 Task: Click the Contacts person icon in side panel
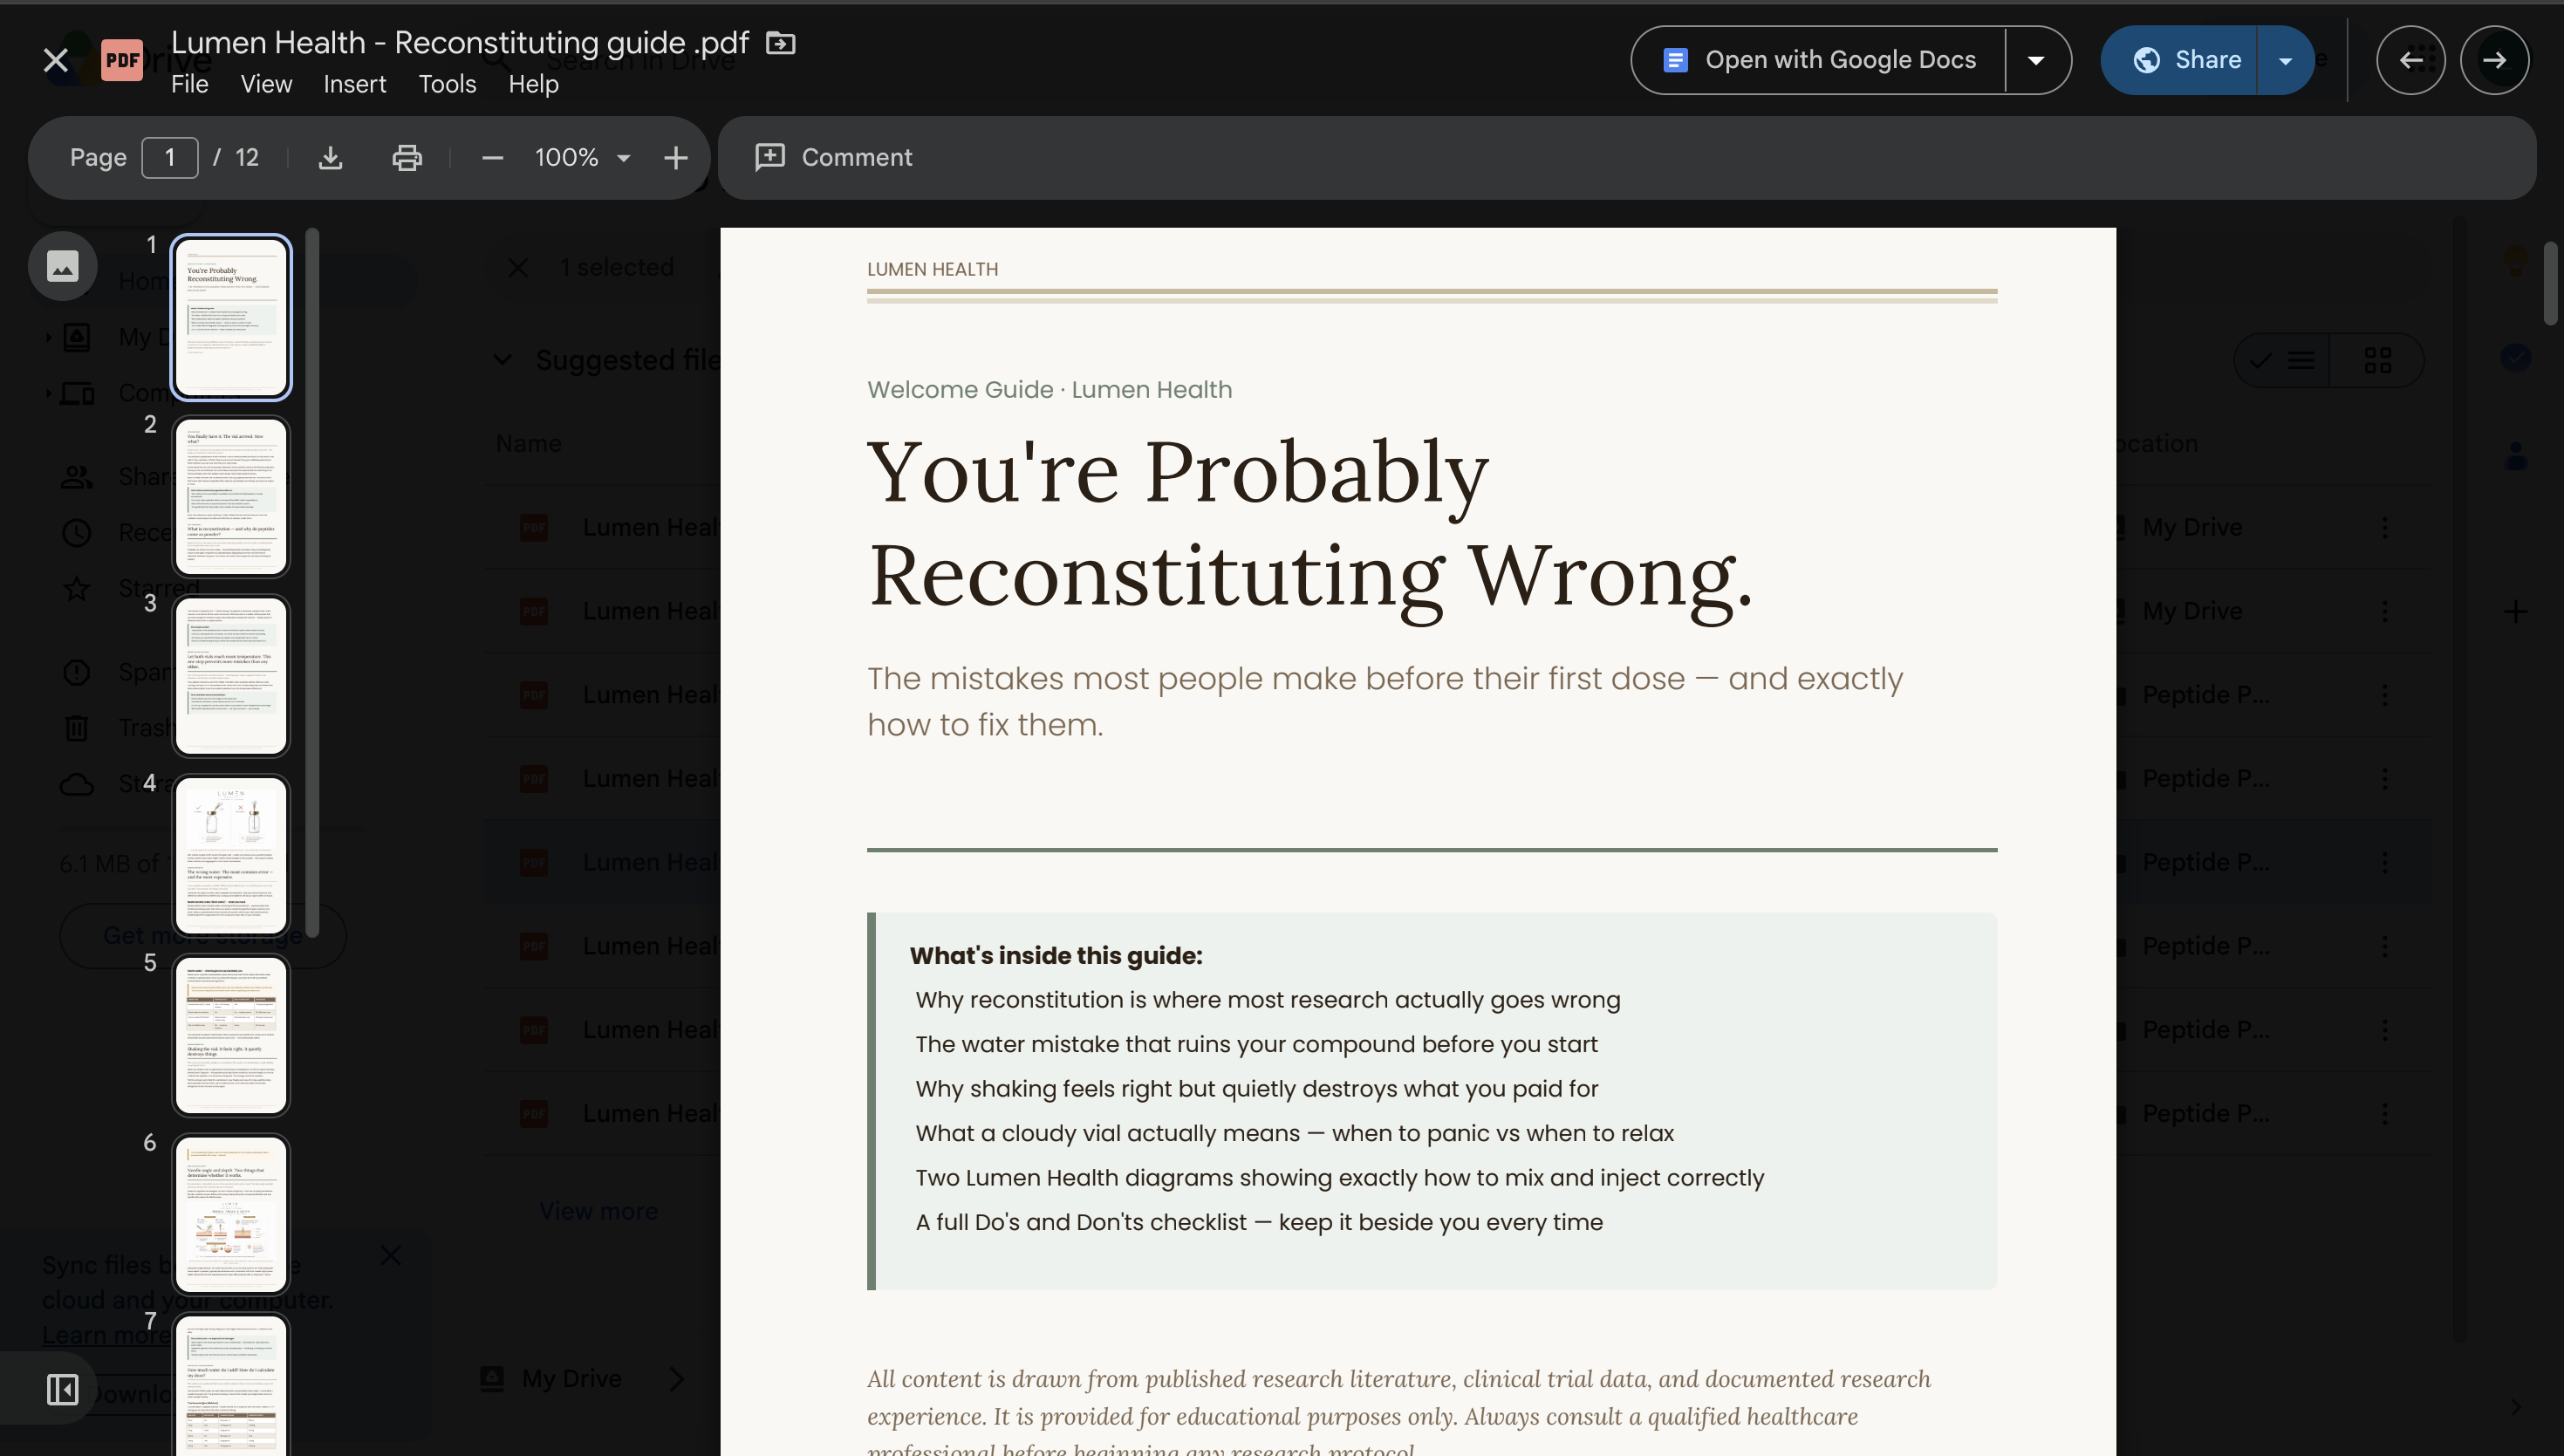coord(2515,456)
